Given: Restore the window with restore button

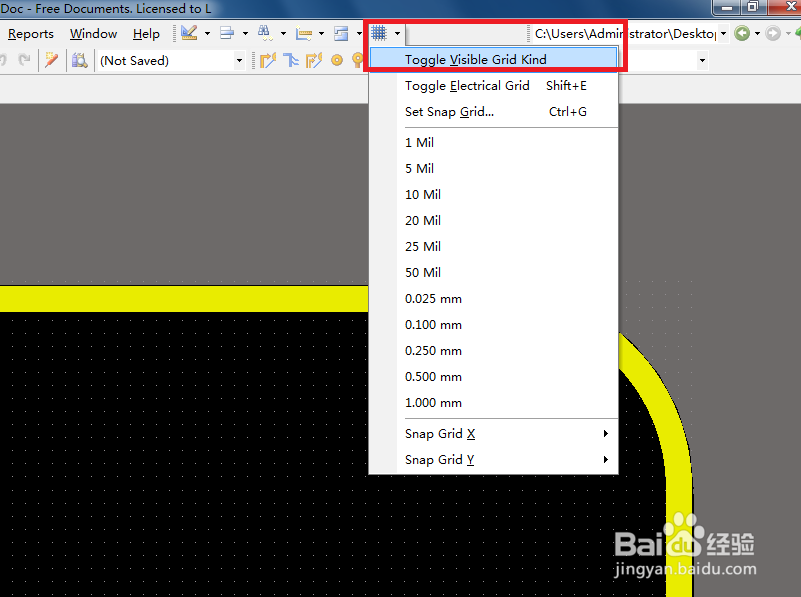Looking at the screenshot, I should [753, 7].
